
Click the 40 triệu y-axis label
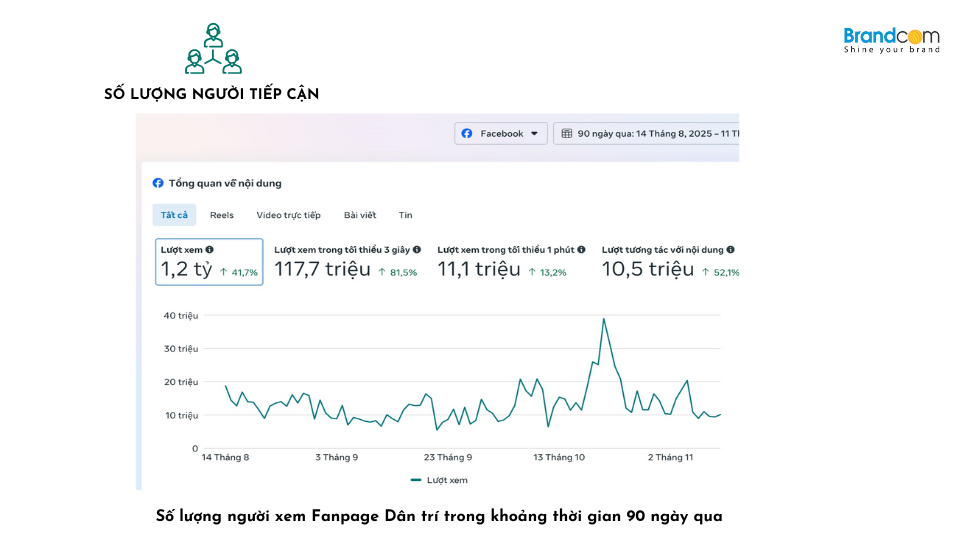pyautogui.click(x=181, y=316)
